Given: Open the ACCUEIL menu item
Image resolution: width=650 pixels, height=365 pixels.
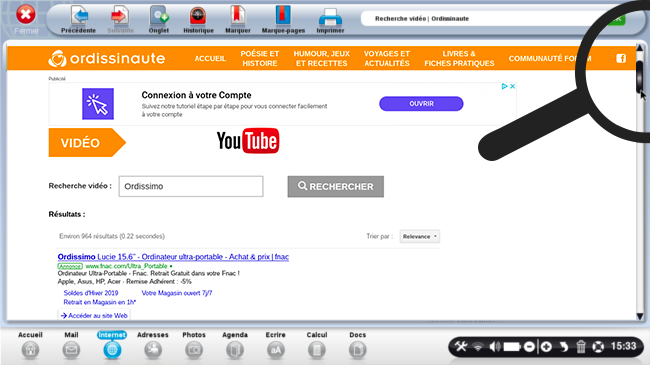Looking at the screenshot, I should [210, 58].
